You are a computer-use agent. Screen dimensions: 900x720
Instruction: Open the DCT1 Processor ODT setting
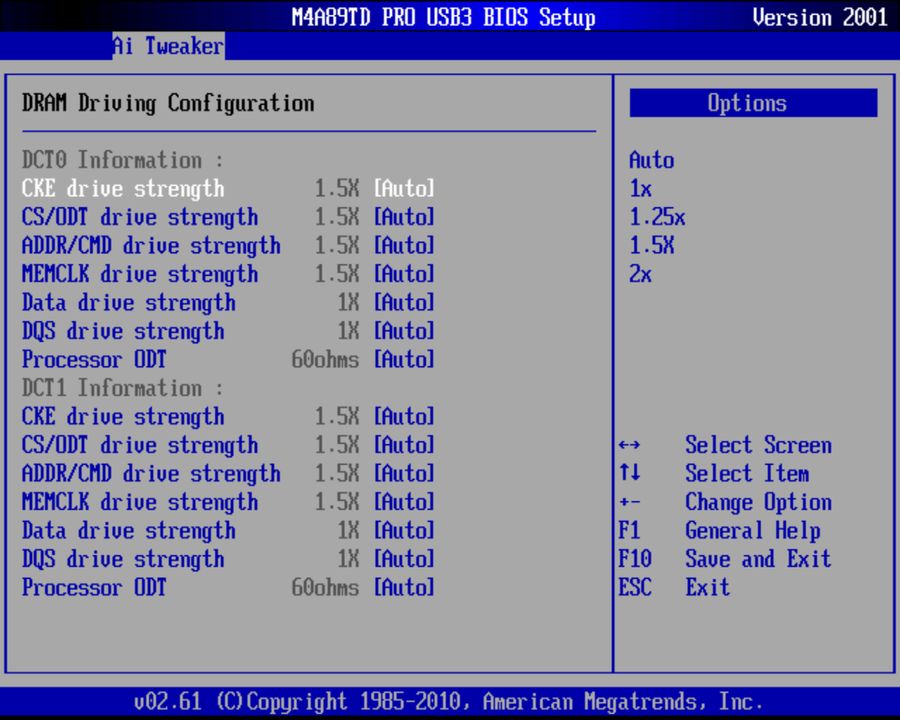pos(94,587)
